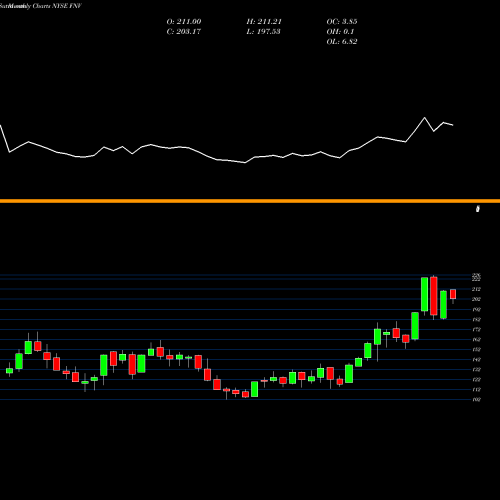Click the 'OC: 3.85' value
The width and height of the screenshot is (500, 500).
[x=342, y=22]
